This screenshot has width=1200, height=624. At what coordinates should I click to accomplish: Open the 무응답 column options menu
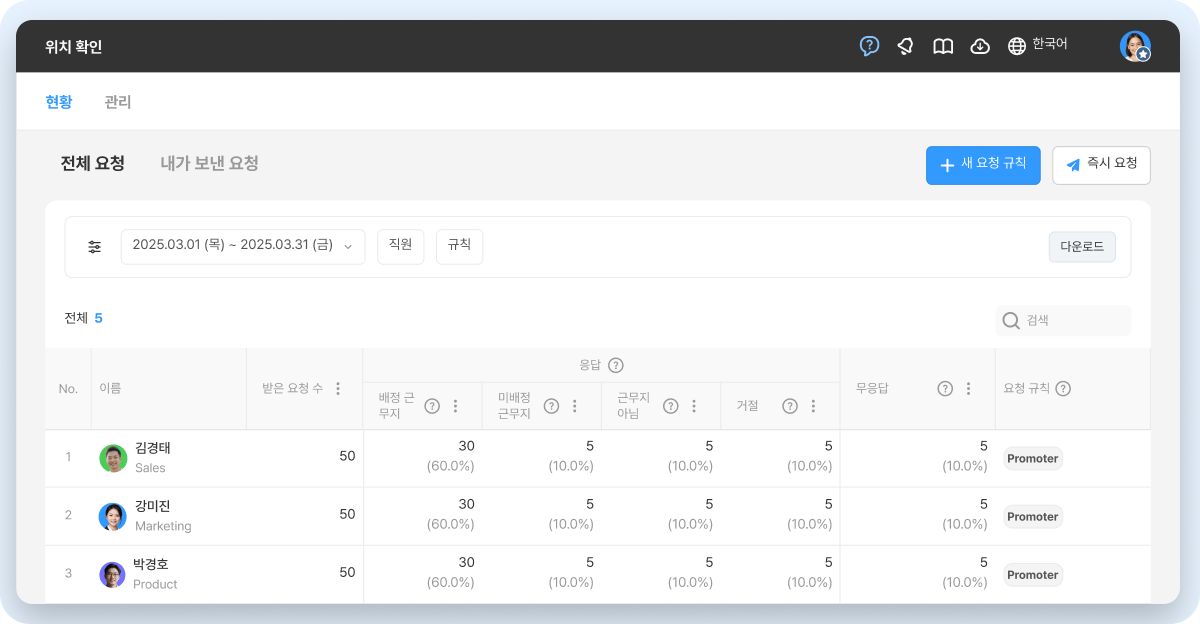[x=968, y=388]
